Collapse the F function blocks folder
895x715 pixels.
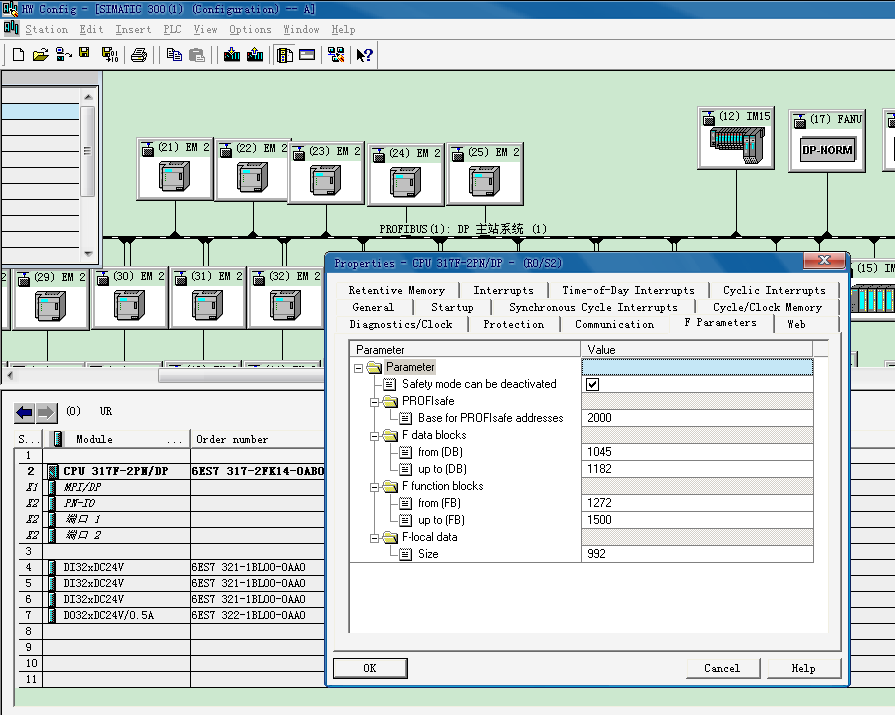(x=375, y=486)
